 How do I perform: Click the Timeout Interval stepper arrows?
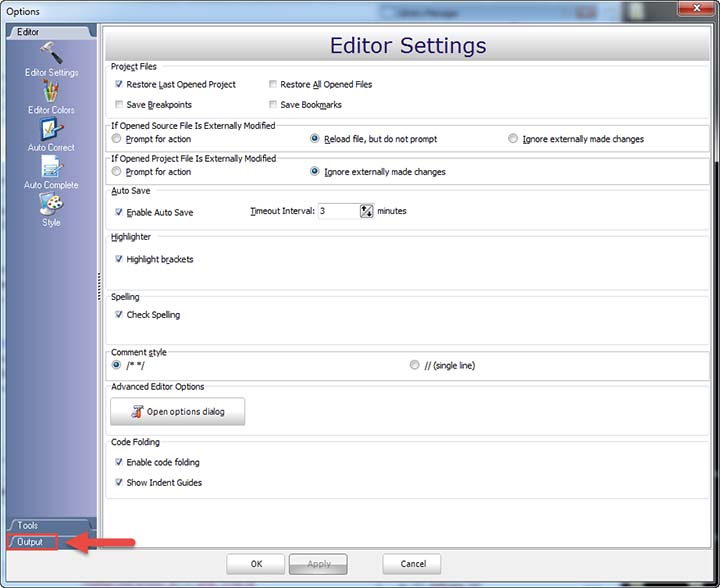[x=366, y=211]
